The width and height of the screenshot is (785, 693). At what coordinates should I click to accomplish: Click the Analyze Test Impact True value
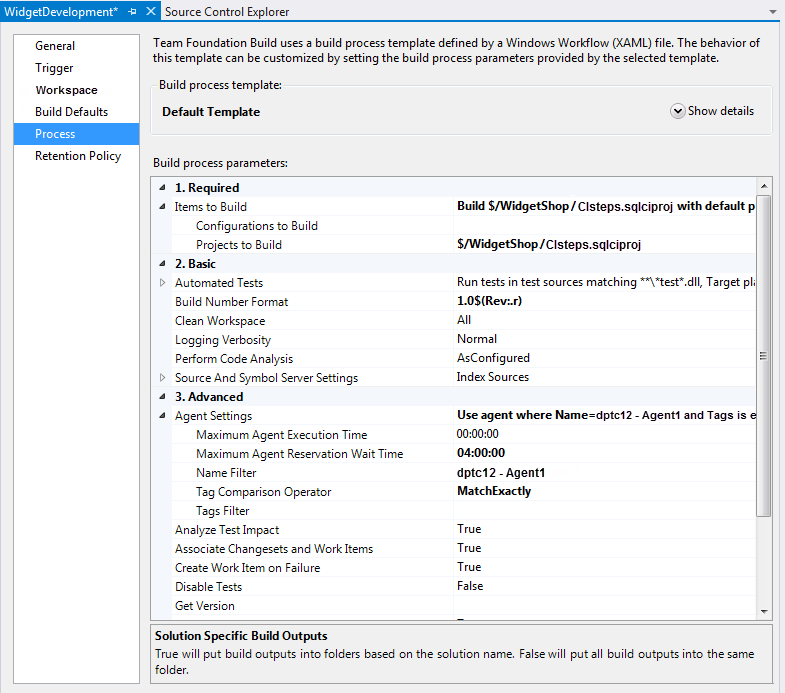pyautogui.click(x=469, y=529)
